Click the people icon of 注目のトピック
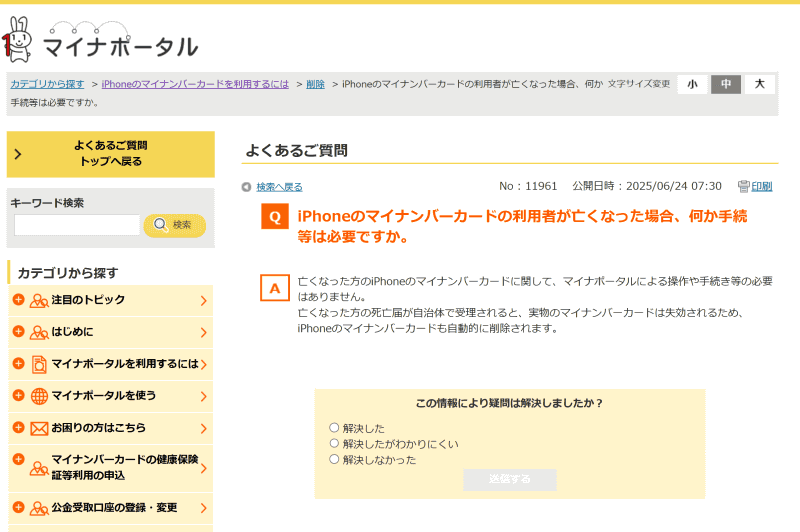800x532 pixels. pos(39,301)
